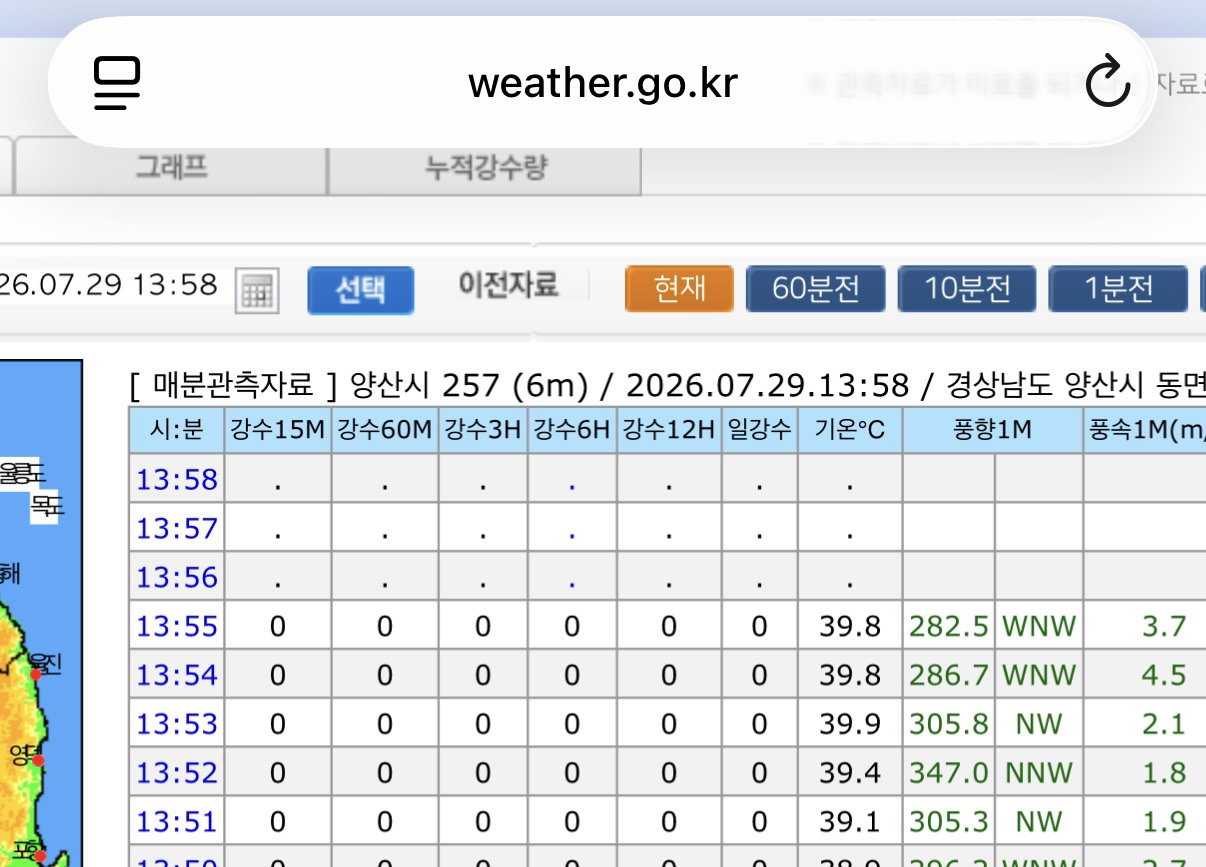Open the 13:57 time link

coord(177,528)
